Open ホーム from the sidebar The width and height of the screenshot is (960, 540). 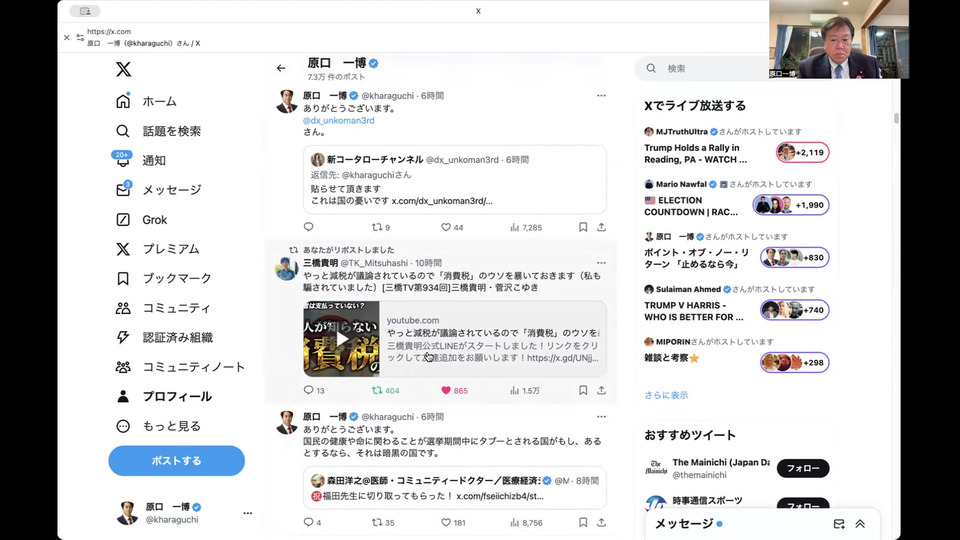point(146,101)
